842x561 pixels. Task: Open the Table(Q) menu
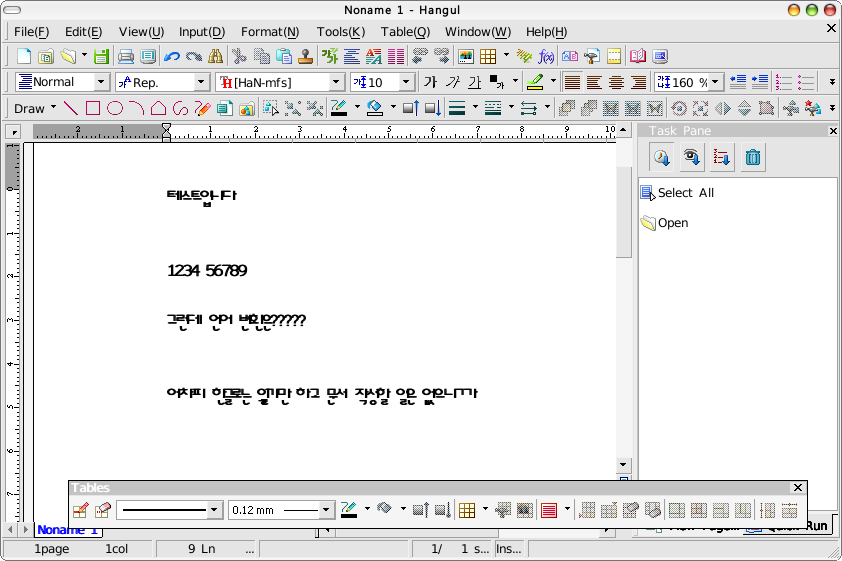point(405,32)
